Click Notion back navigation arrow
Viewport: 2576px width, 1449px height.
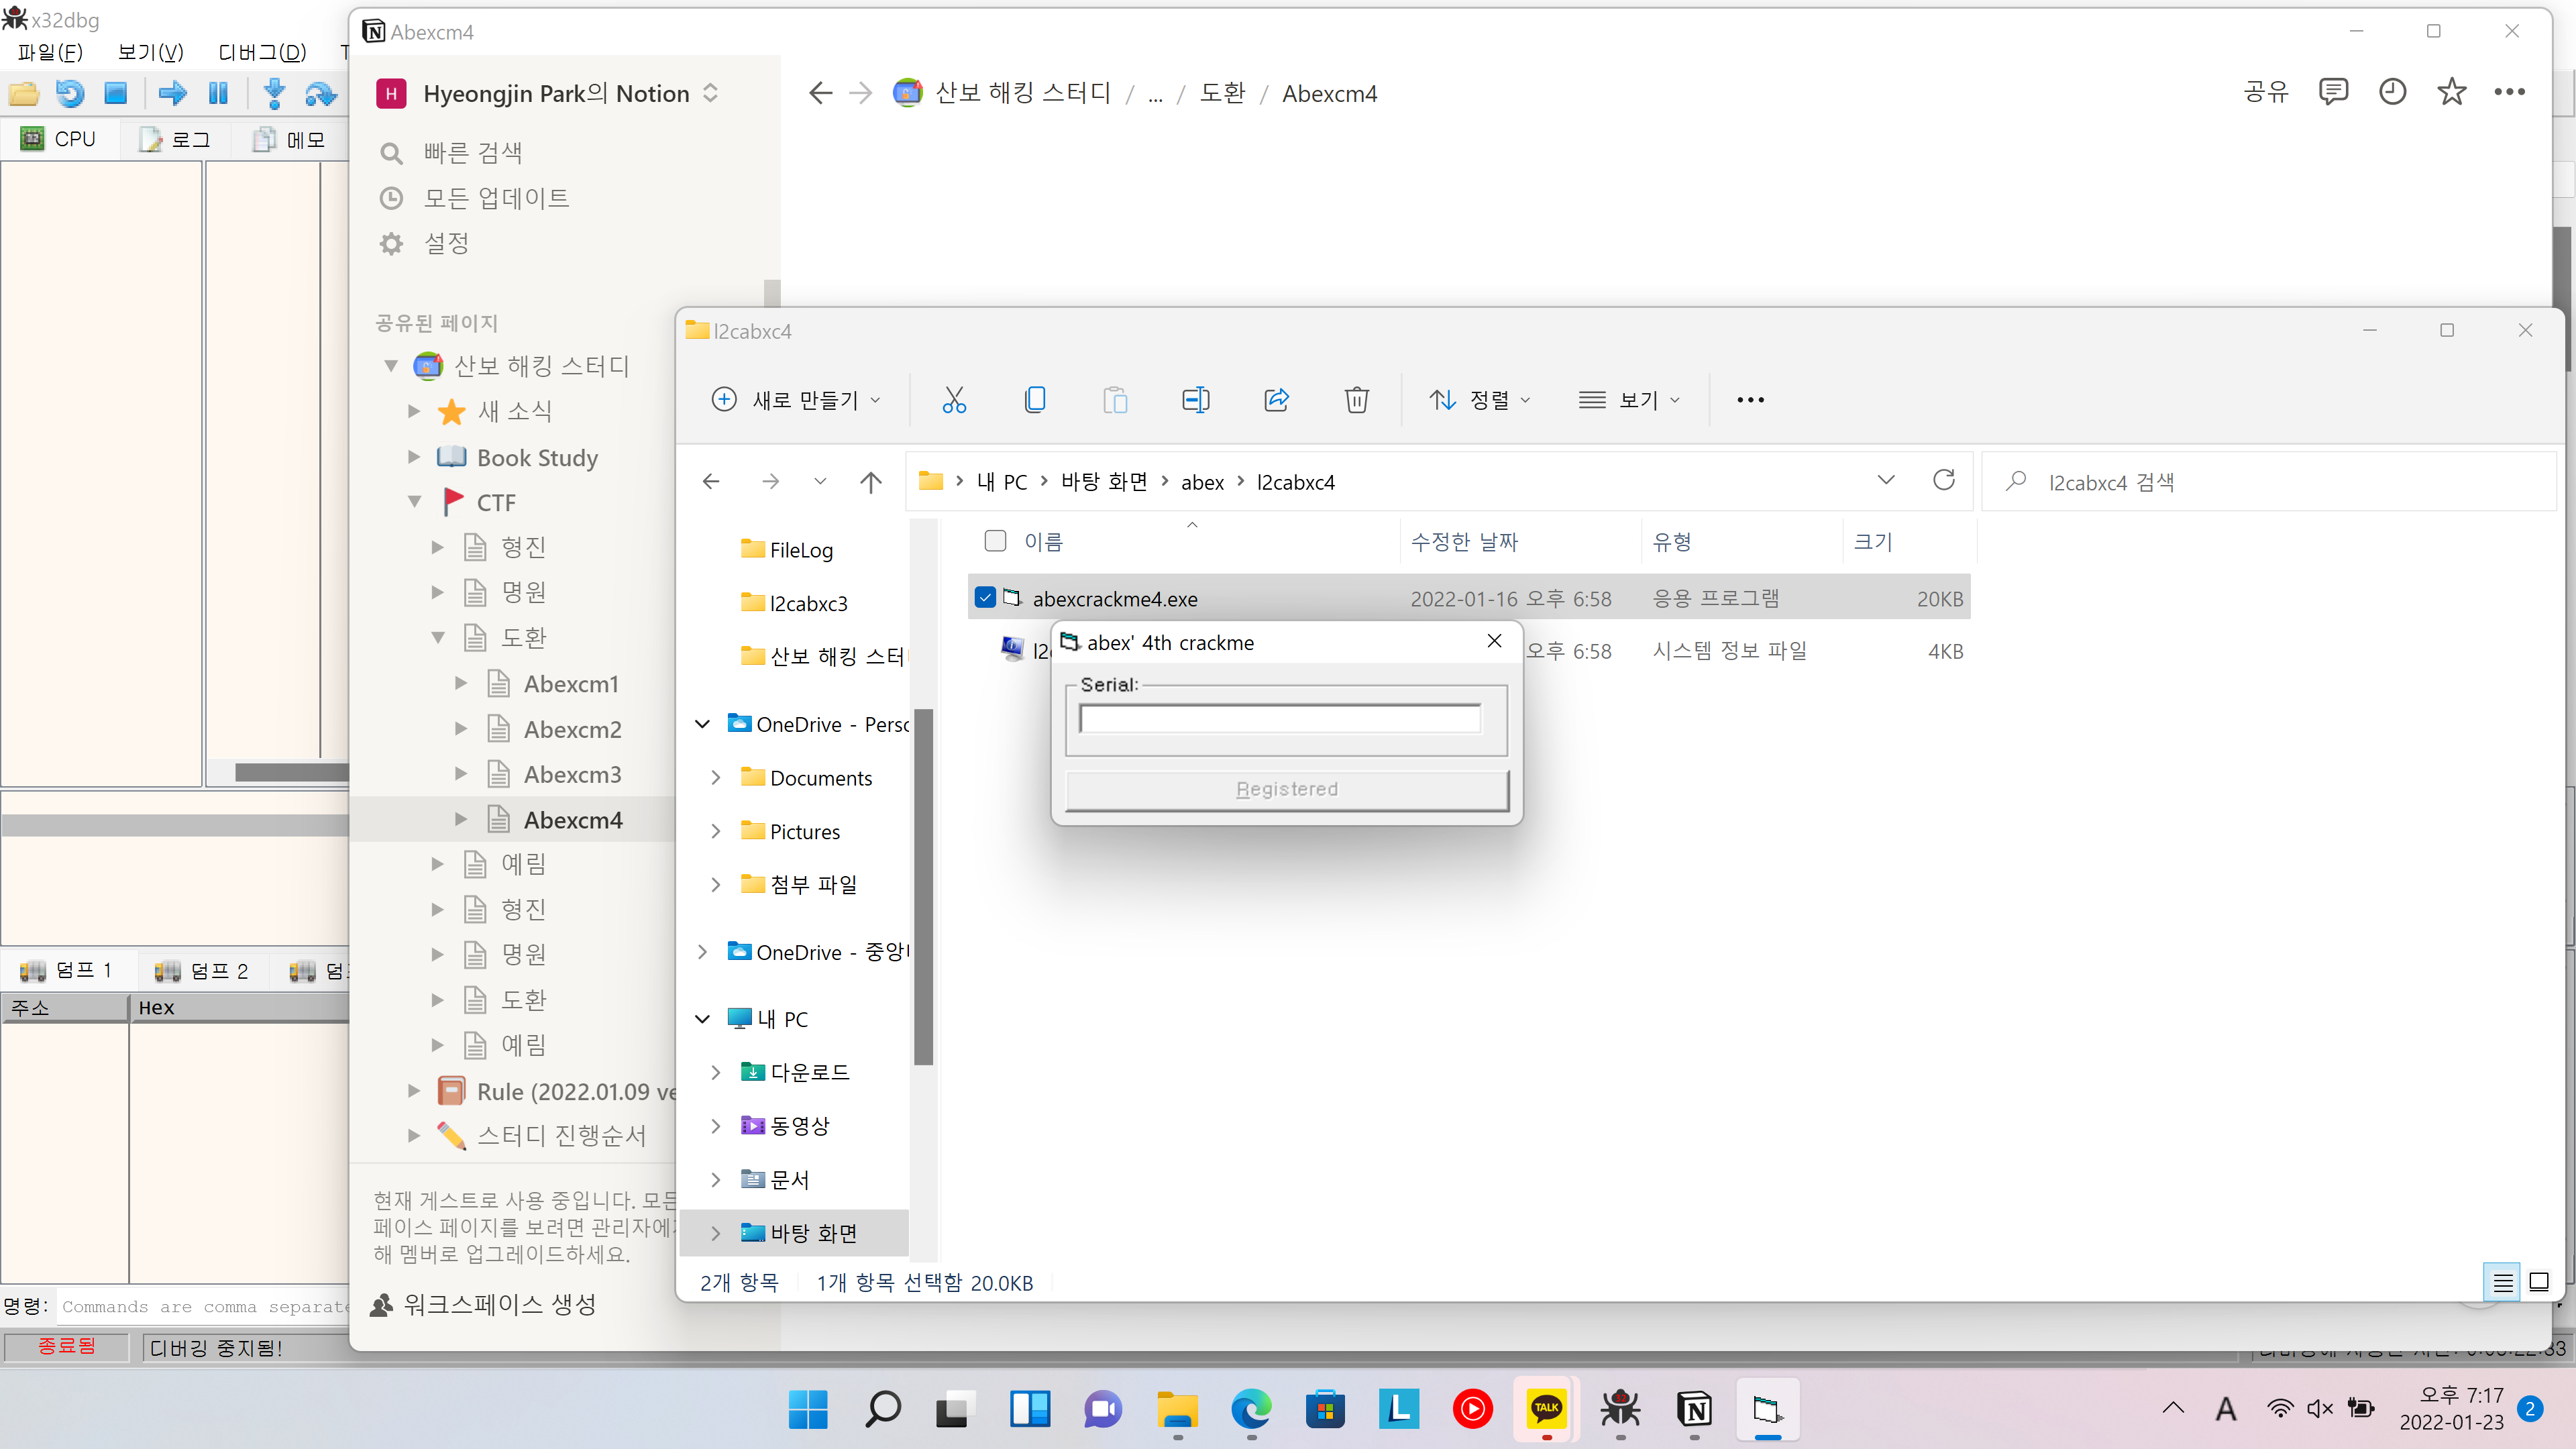point(820,93)
